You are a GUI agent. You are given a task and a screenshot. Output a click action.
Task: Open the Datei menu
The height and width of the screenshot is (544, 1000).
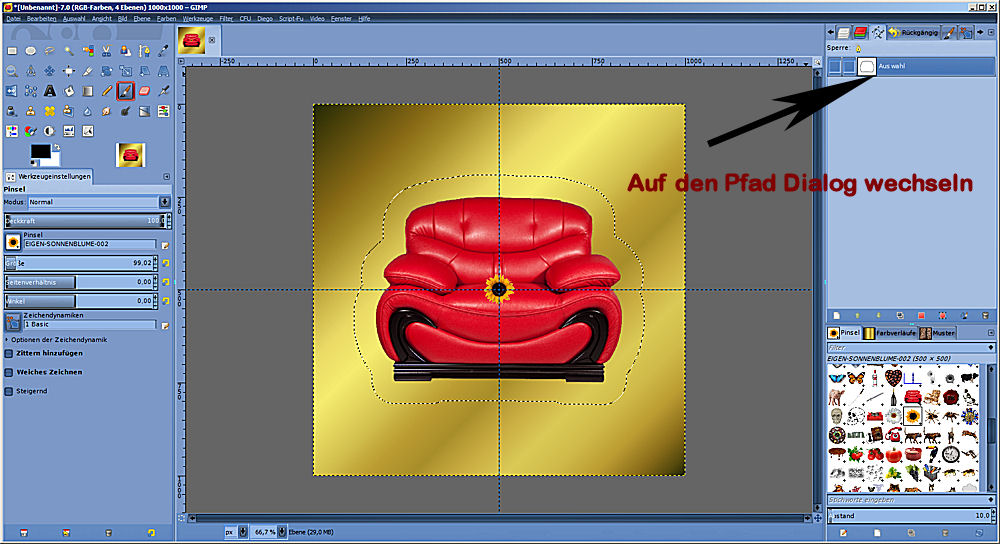point(13,18)
